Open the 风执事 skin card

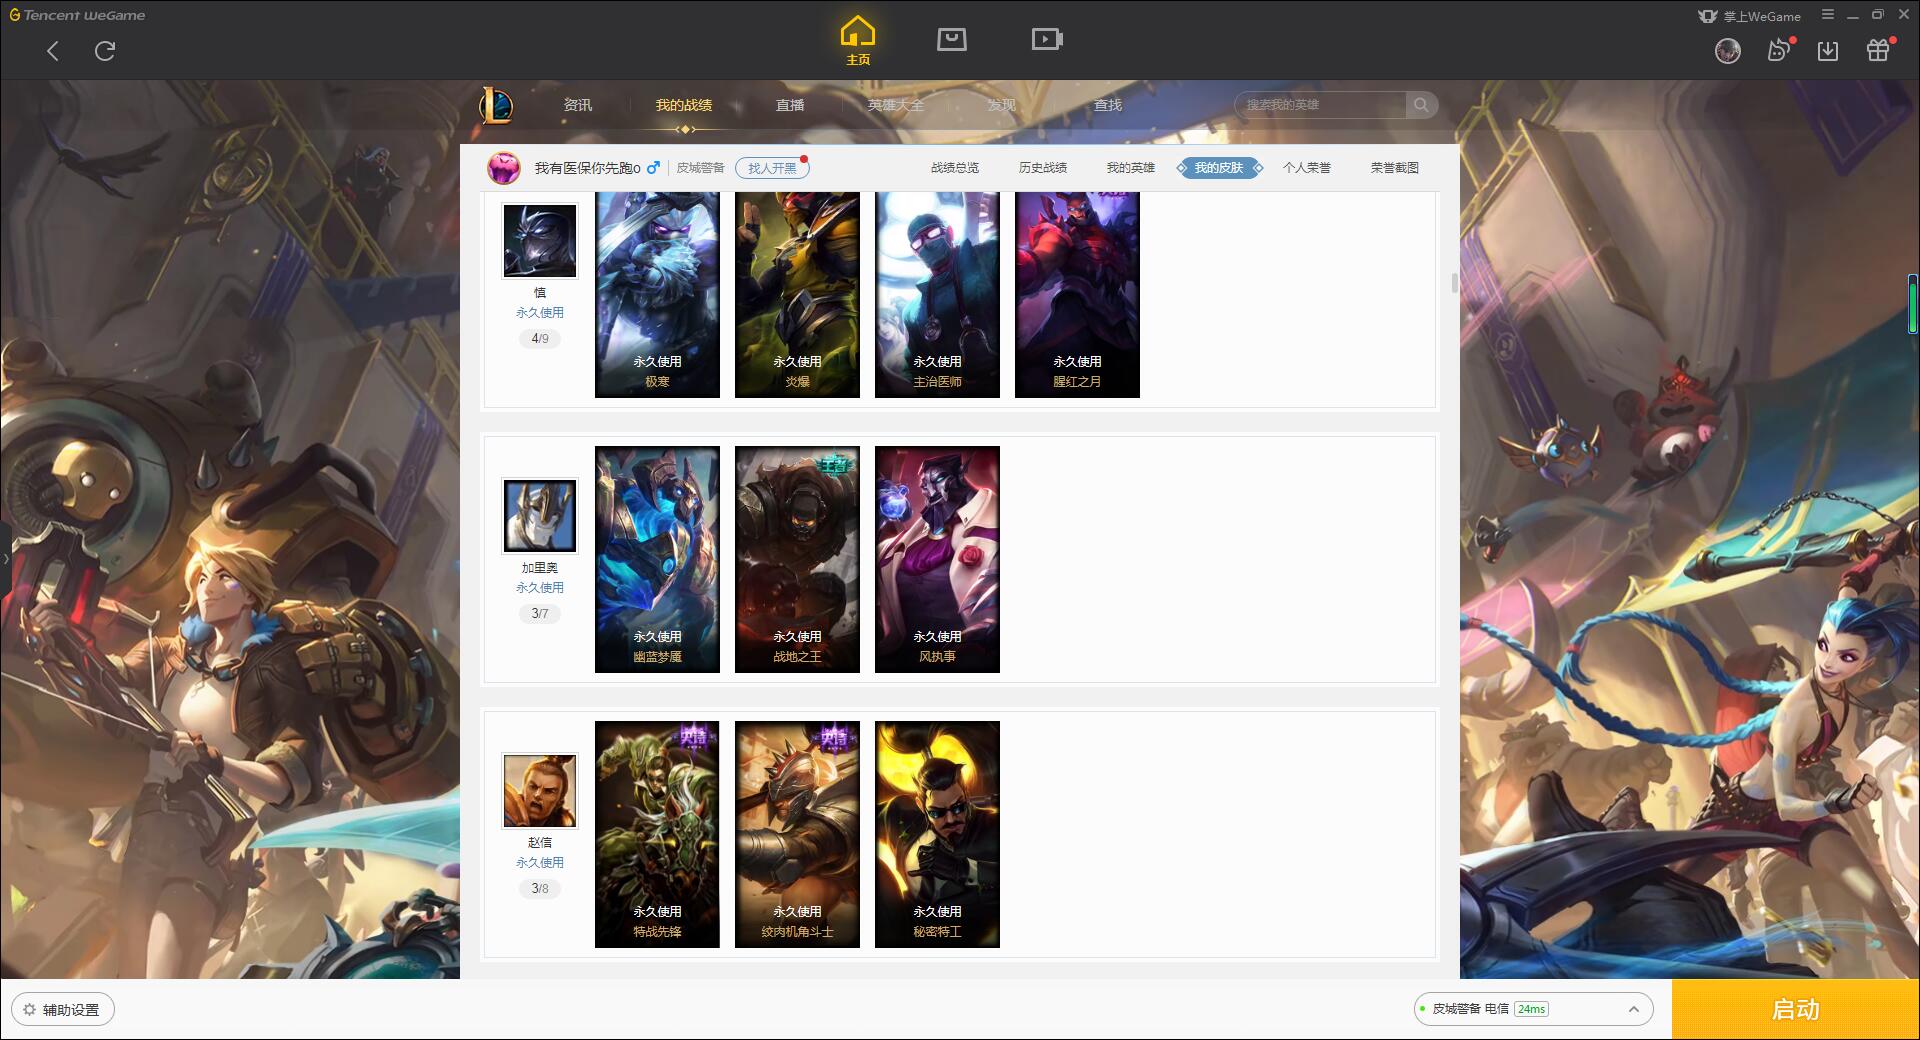937,559
